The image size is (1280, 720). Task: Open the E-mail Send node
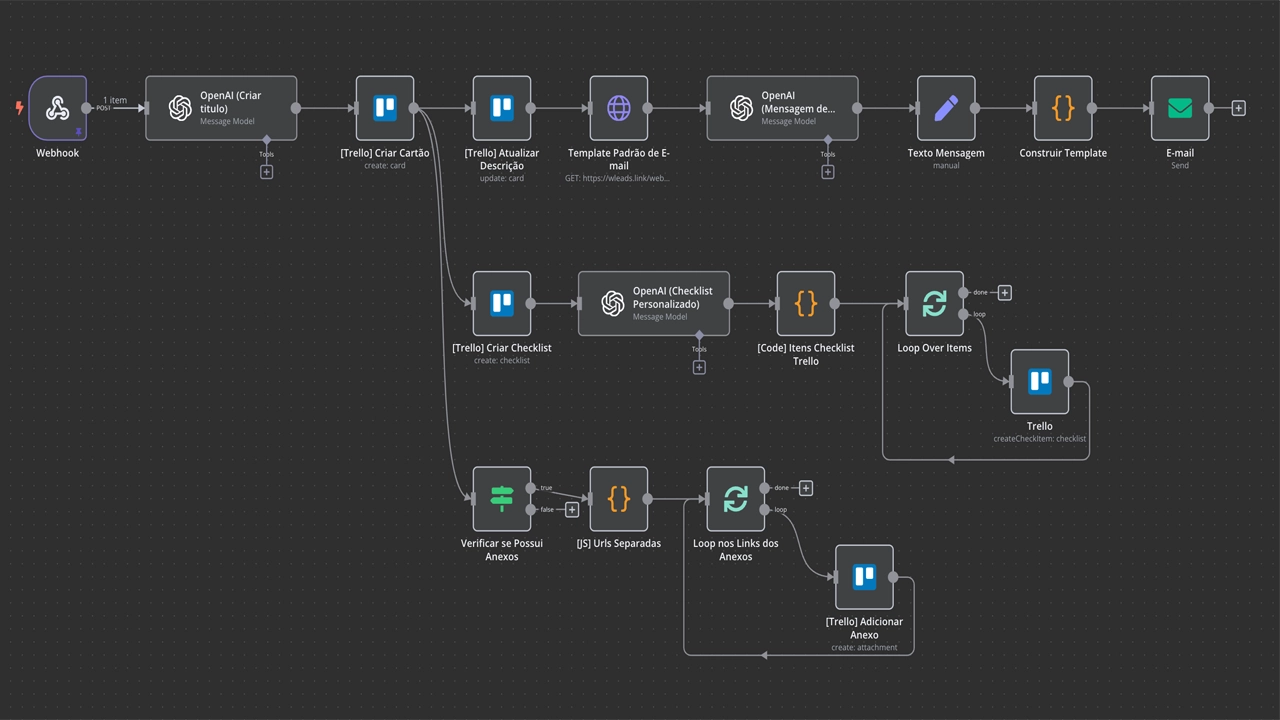pyautogui.click(x=1180, y=108)
